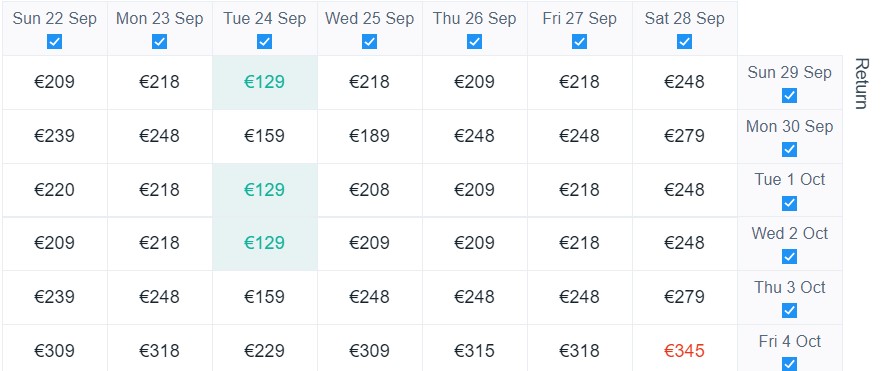Uncheck the Wed 2 Oct return checkbox
The image size is (891, 371).
(789, 257)
